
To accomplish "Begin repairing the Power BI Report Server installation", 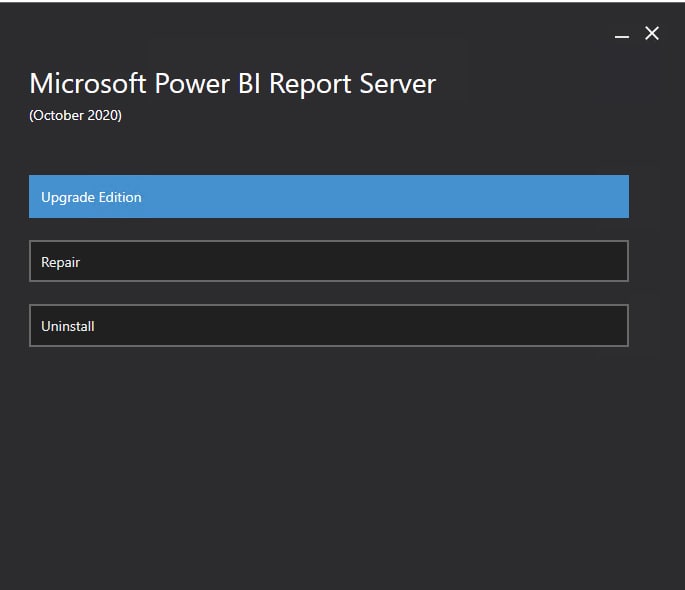I will pos(329,261).
